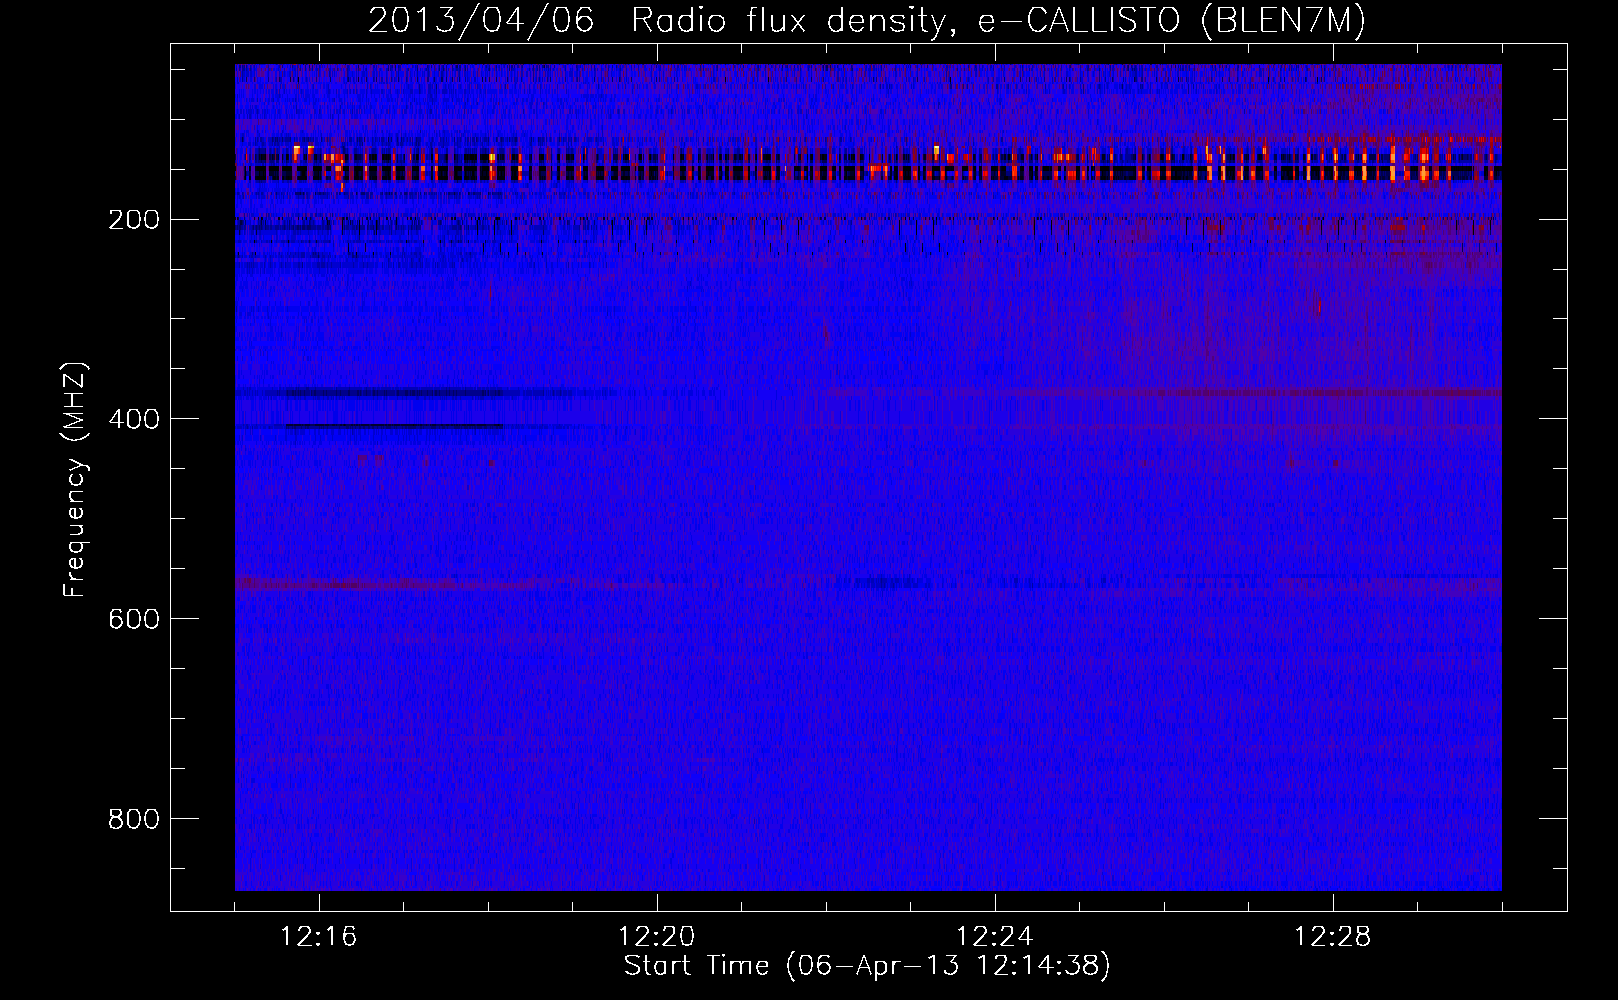1618x1000 pixels.
Task: Click the 12:28 time tick label
Action: [1333, 937]
